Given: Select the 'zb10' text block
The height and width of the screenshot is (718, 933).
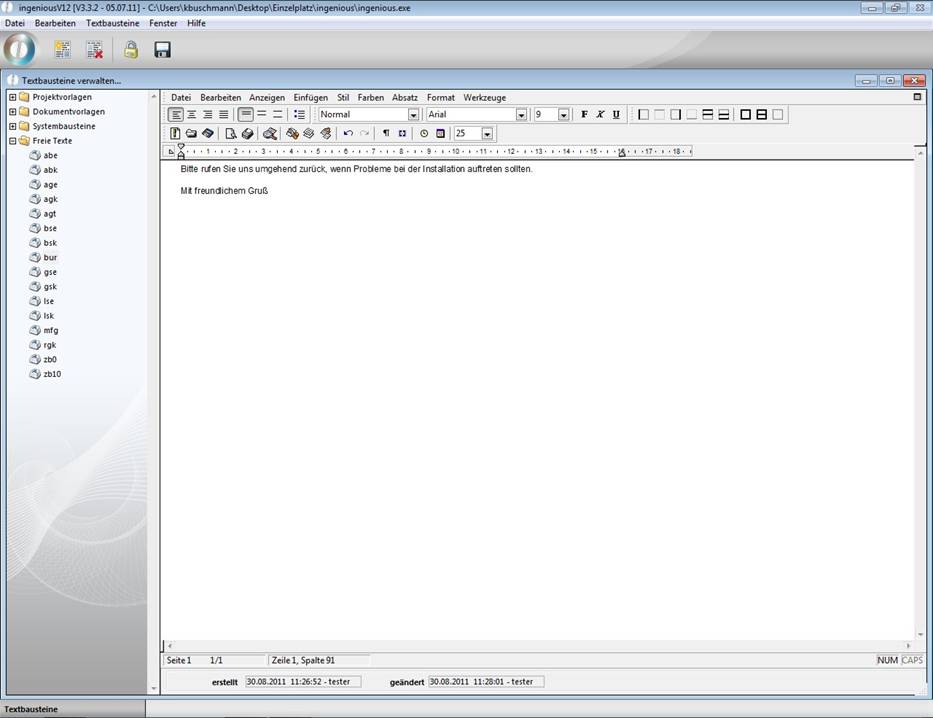Looking at the screenshot, I should pos(52,374).
